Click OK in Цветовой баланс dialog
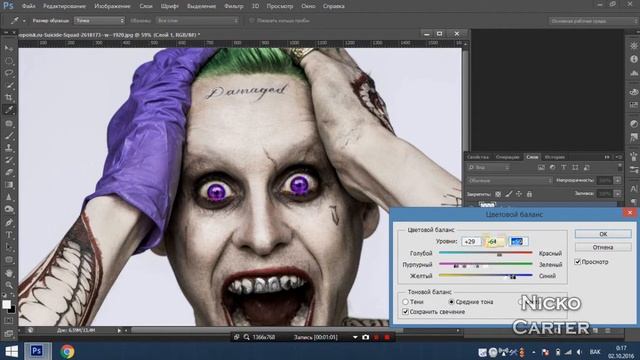640x360 pixels. (603, 234)
